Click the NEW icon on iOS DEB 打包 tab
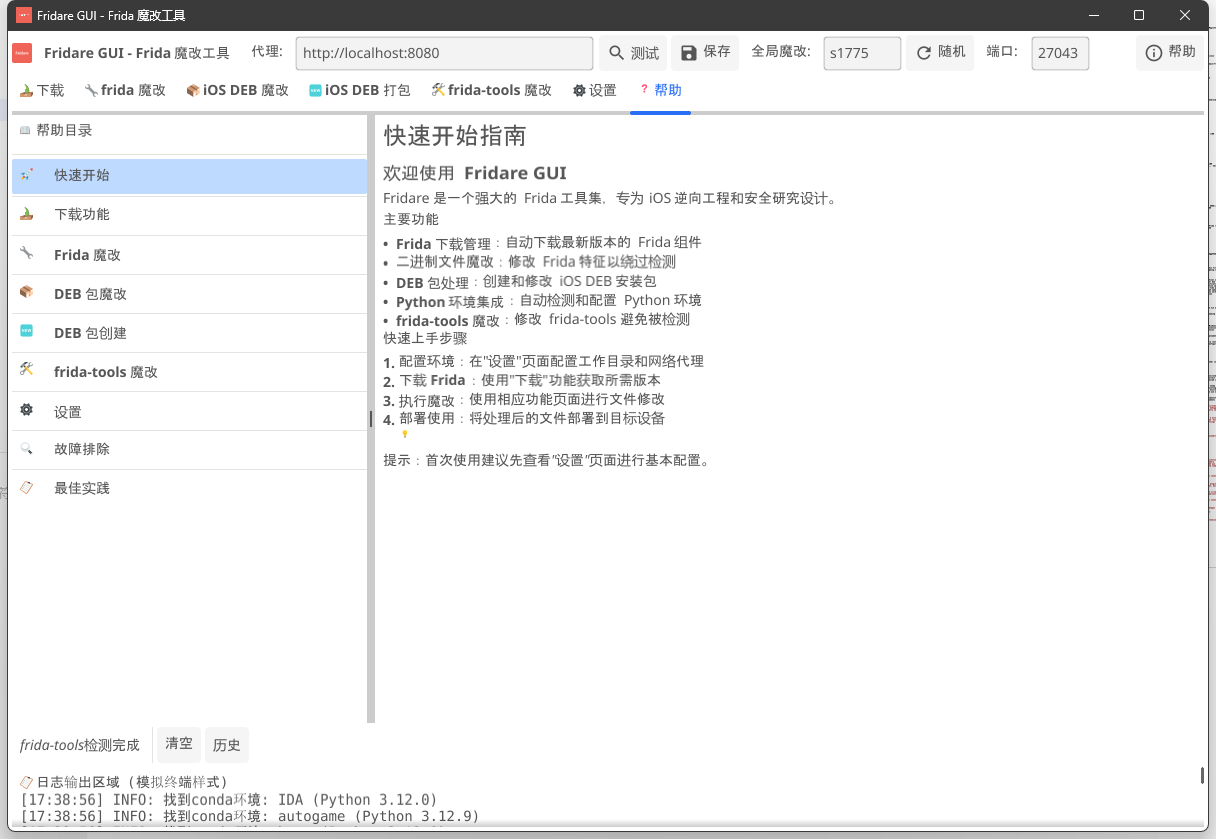1216x839 pixels. tap(316, 90)
